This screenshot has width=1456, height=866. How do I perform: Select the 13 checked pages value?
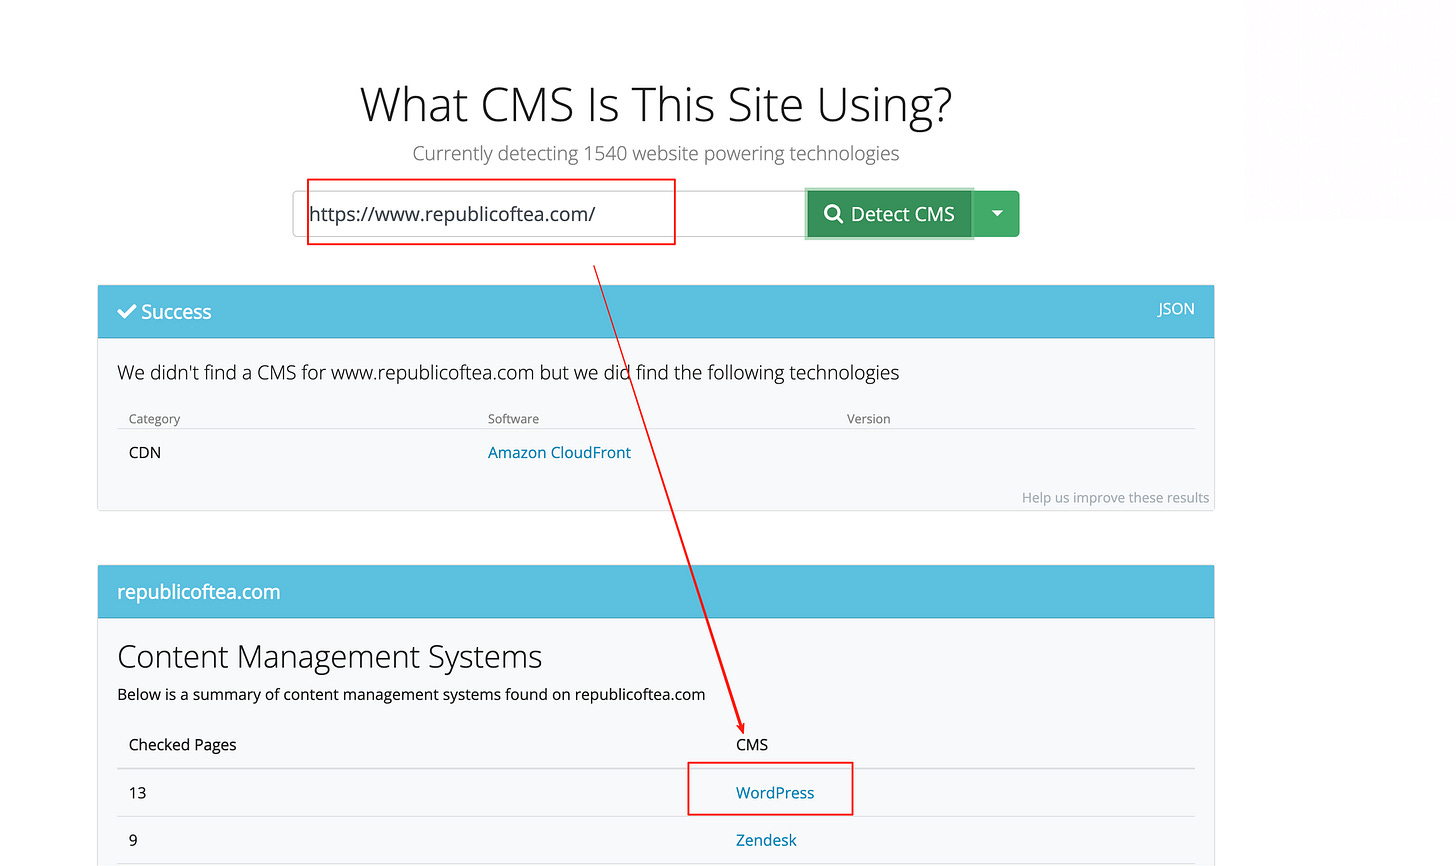point(138,793)
